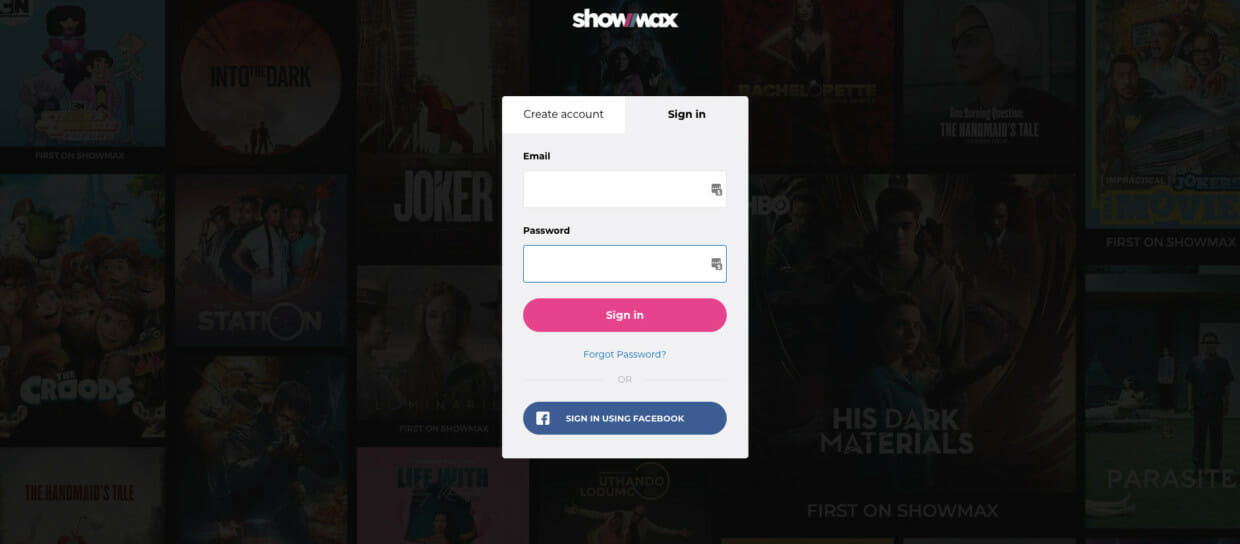Image resolution: width=1240 pixels, height=544 pixels.
Task: Open His Dark Materials poster
Action: (912, 350)
